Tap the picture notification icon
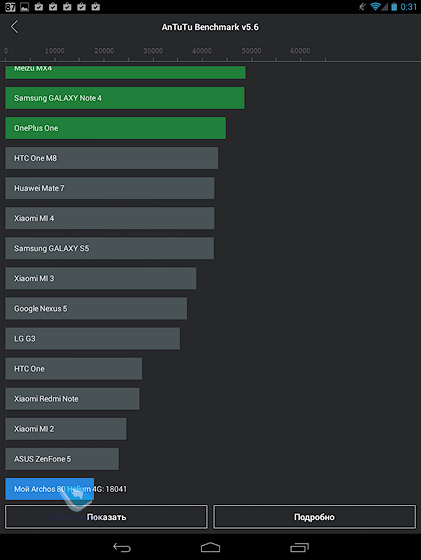The height and width of the screenshot is (560, 421). point(25,7)
